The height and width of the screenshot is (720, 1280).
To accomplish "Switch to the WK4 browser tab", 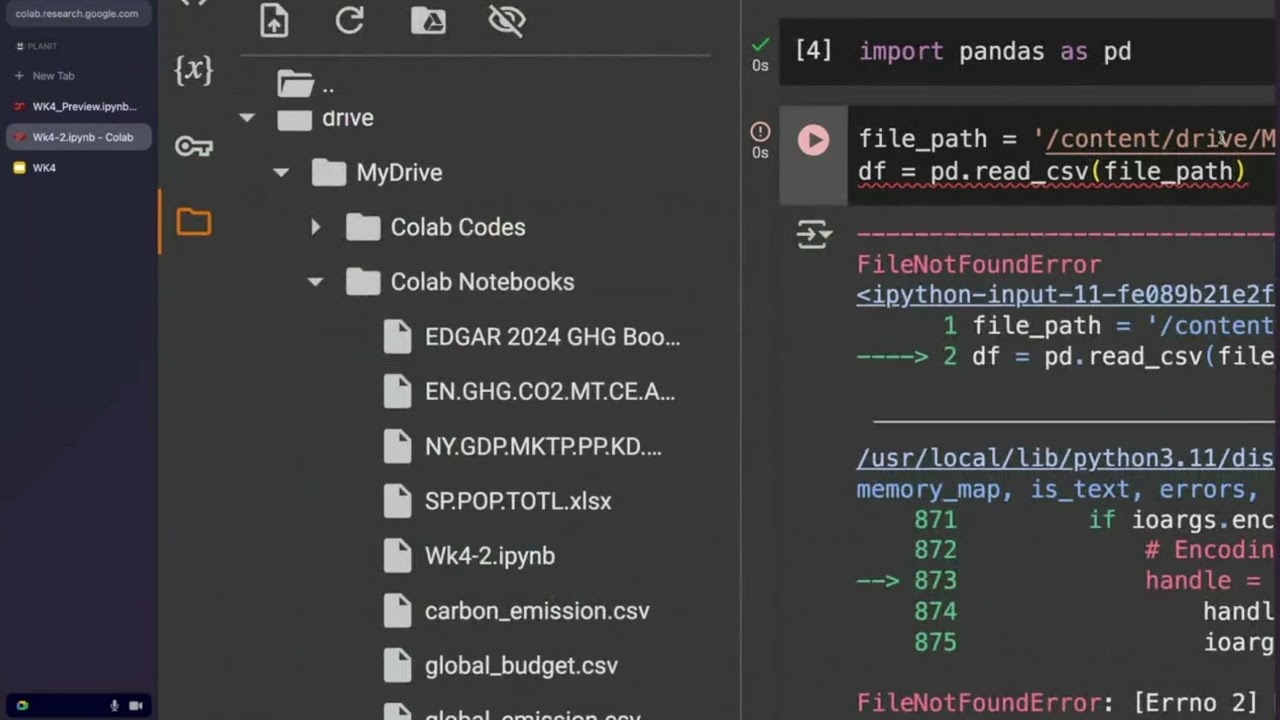I will (x=78, y=168).
